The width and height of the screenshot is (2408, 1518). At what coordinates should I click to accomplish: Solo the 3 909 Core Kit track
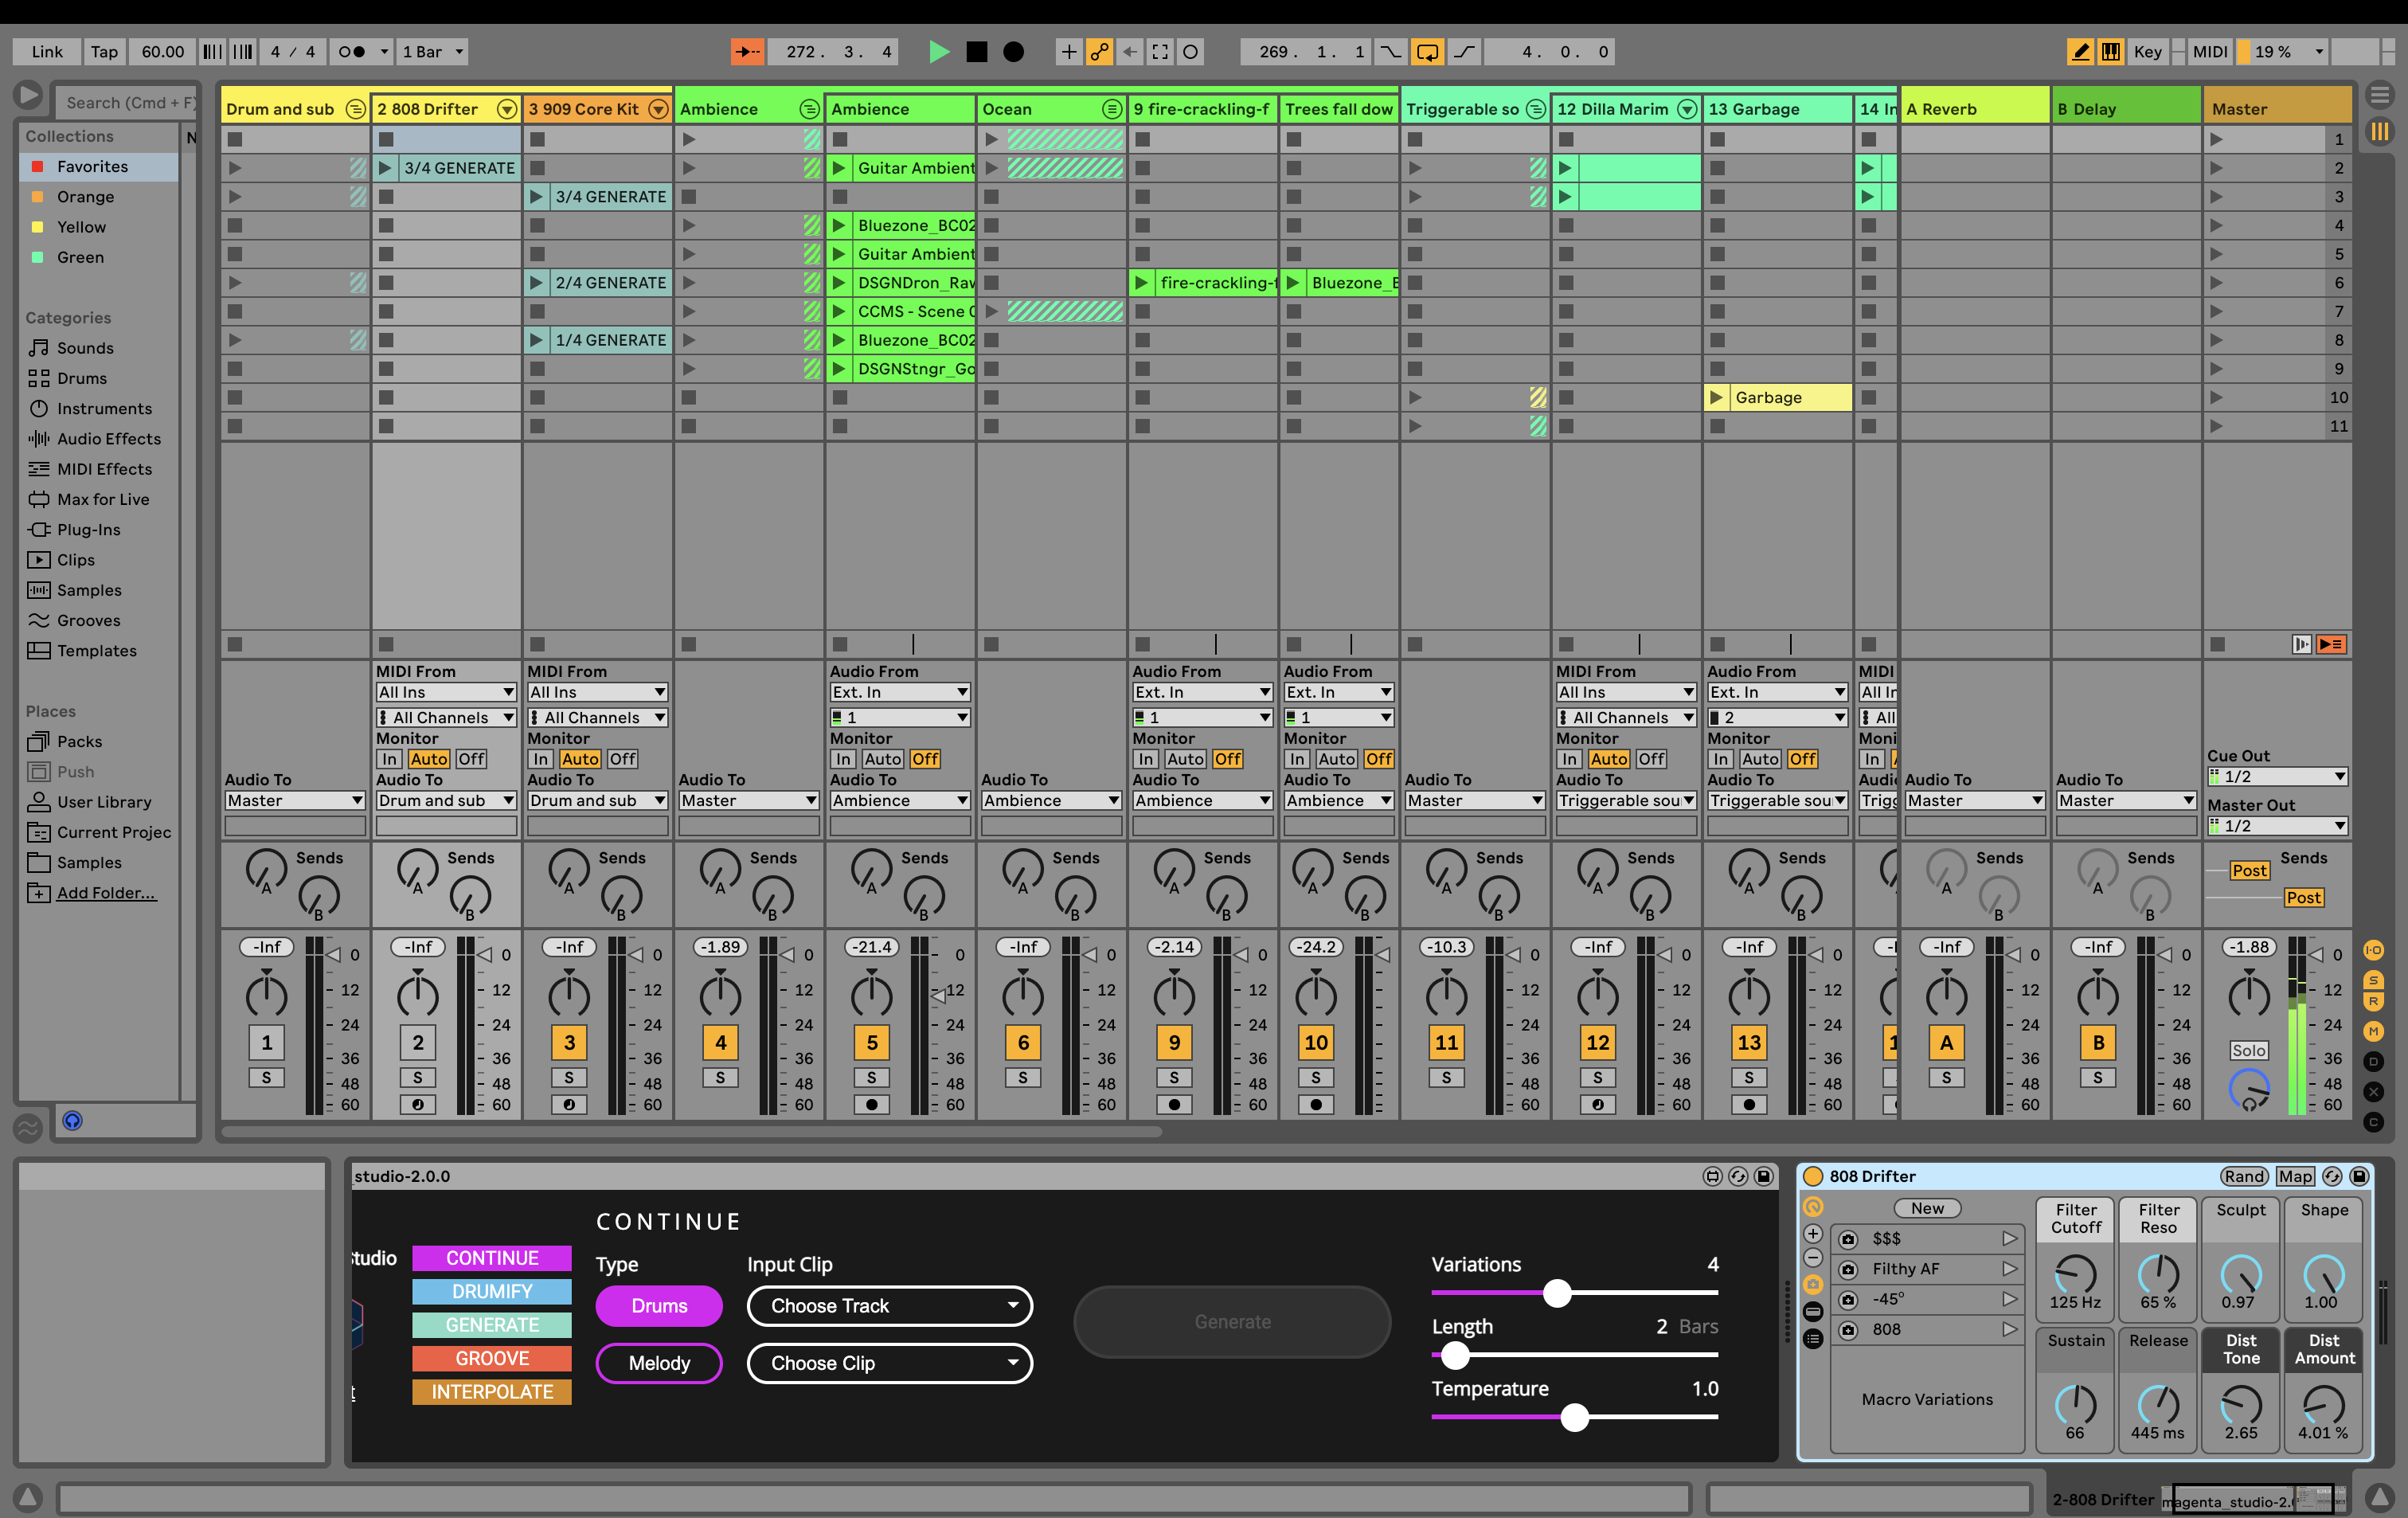click(x=569, y=1078)
